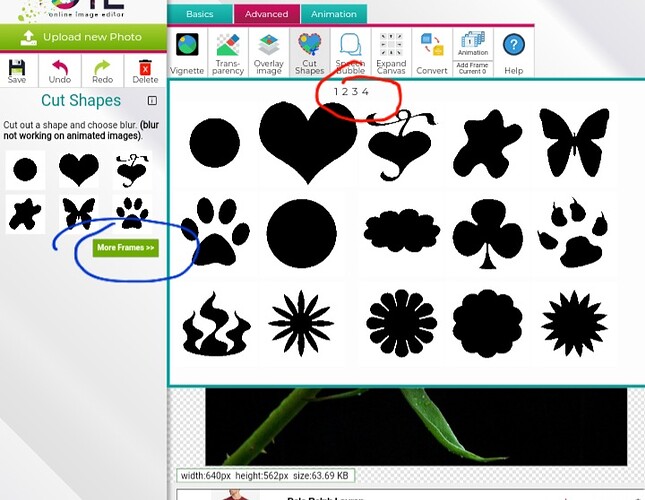Viewport: 645px width, 500px height.
Task: Pick the butterfly shape in grid
Action: (x=573, y=142)
